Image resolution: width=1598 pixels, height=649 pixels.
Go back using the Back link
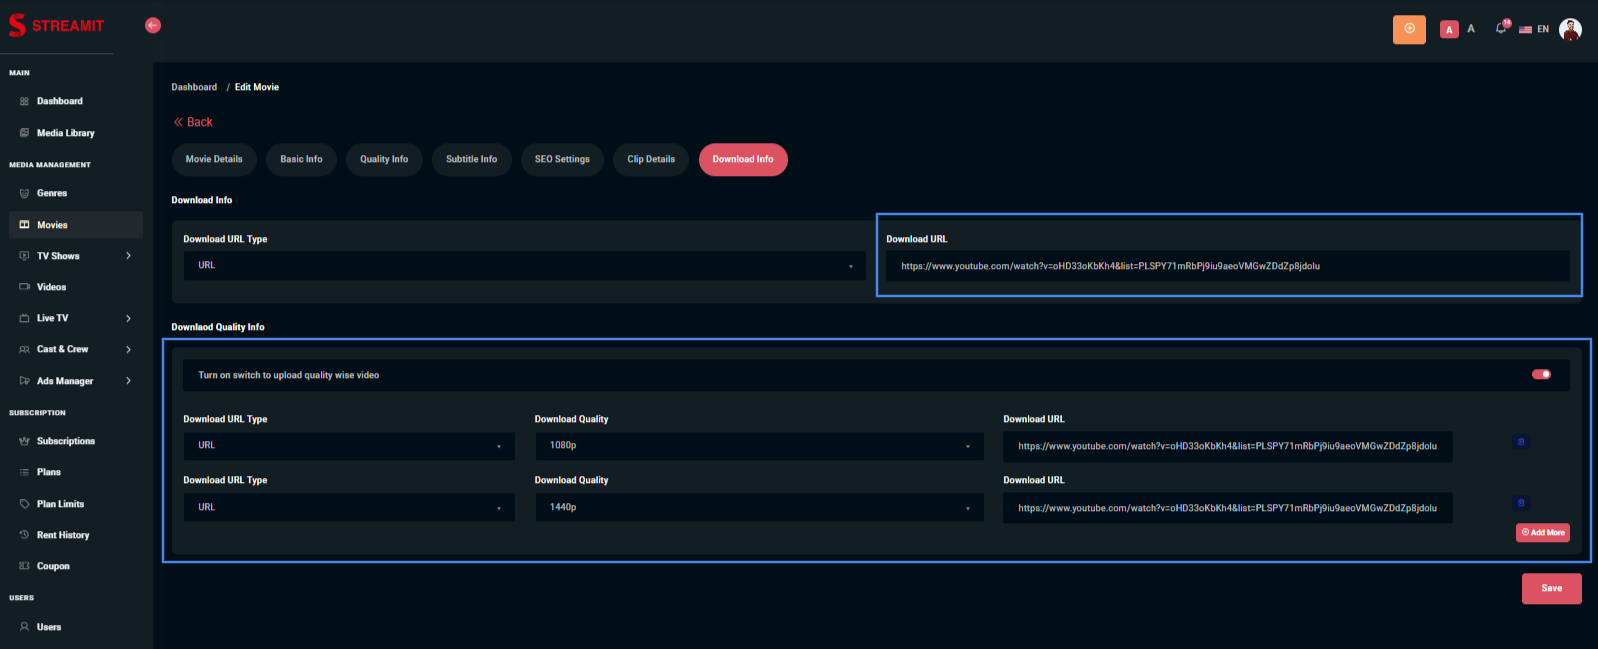(x=194, y=122)
